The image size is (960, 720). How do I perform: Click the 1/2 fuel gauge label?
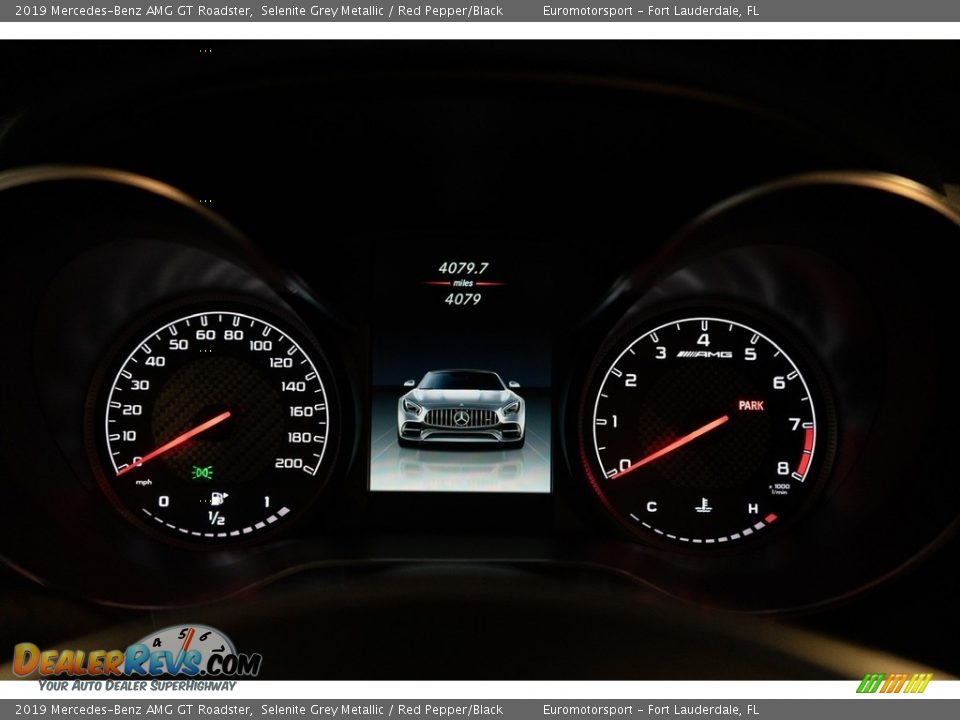[x=216, y=518]
